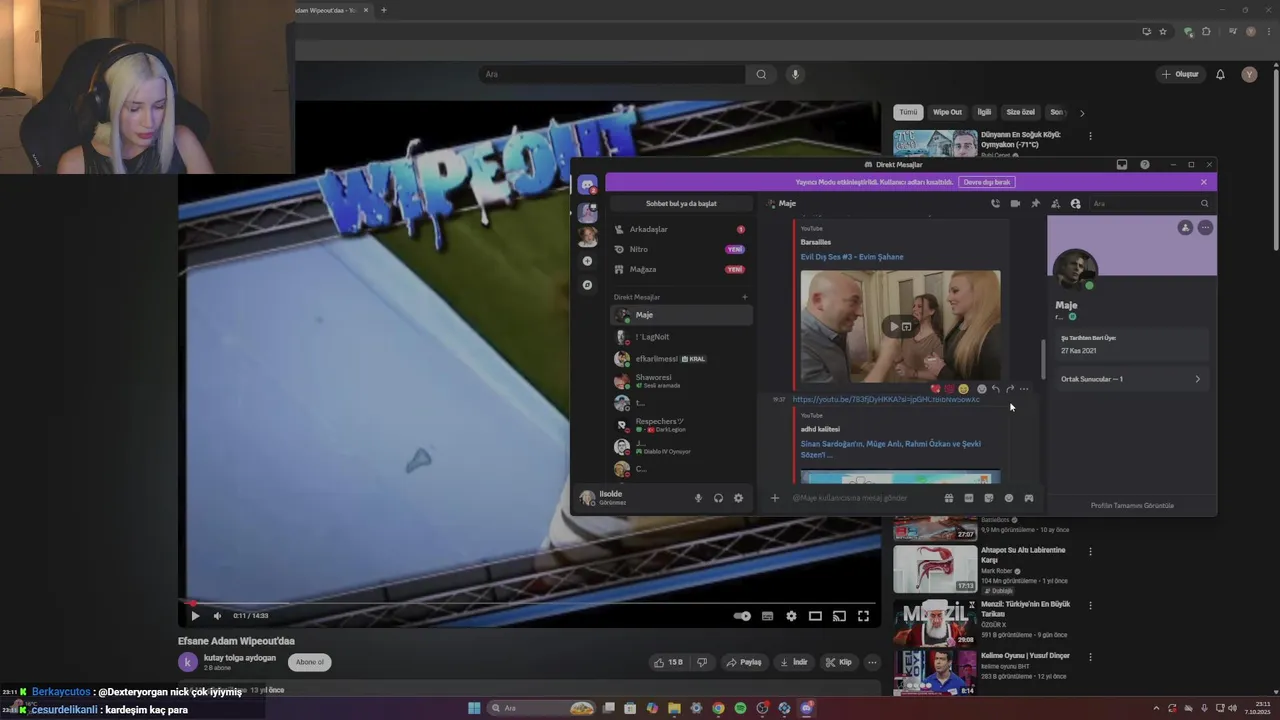The width and height of the screenshot is (1280, 720).
Task: Start a voice call with Maje in Discord
Action: click(995, 204)
